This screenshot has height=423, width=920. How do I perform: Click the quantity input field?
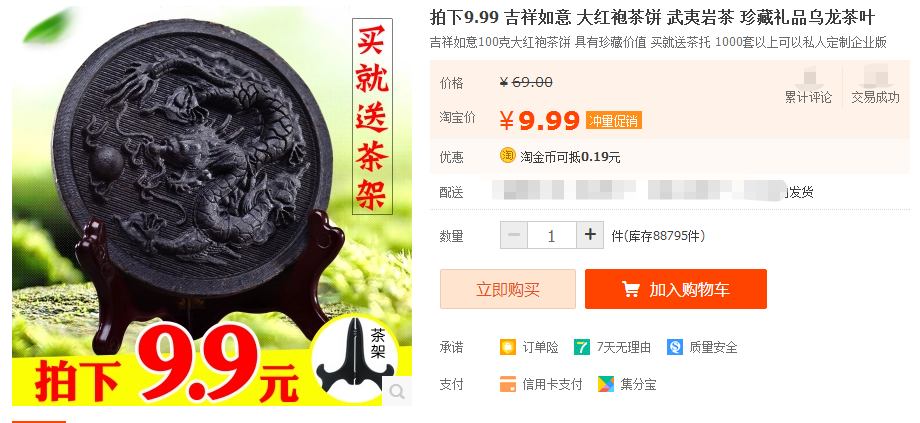point(552,235)
